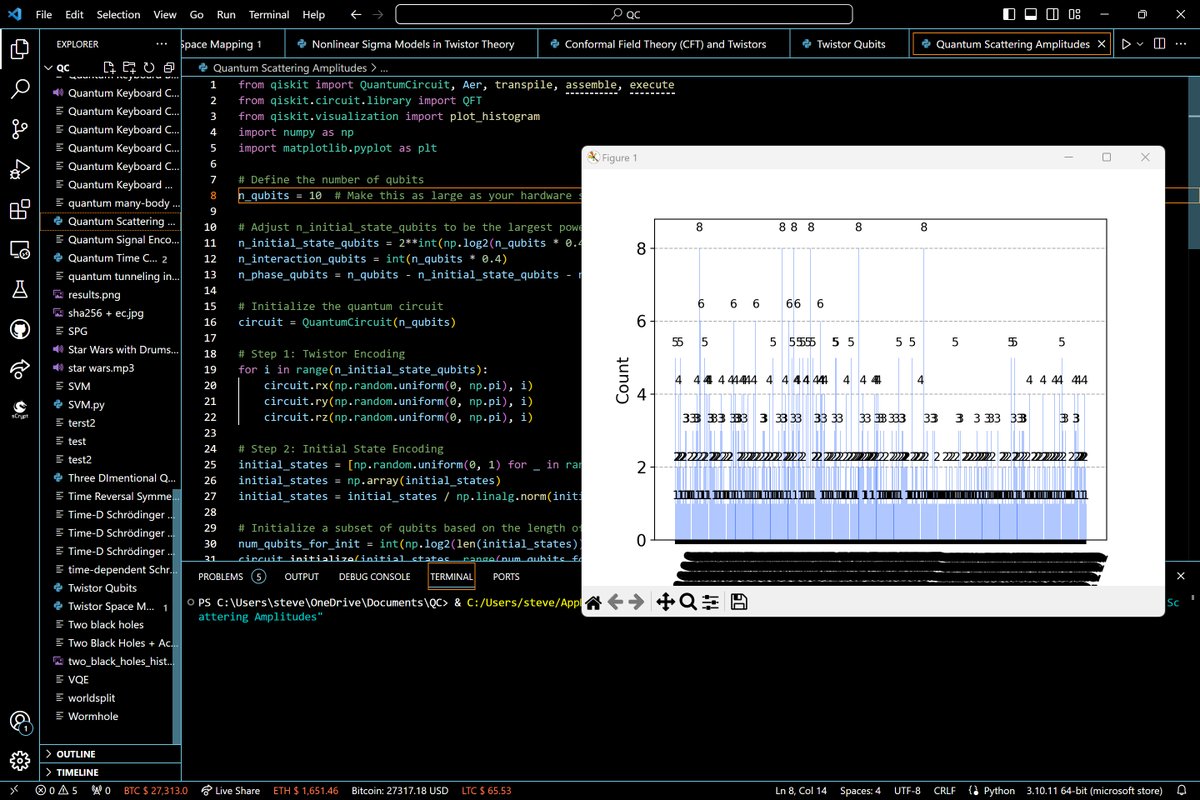Select the matplotlib Zoom magnifier tool

coord(688,602)
